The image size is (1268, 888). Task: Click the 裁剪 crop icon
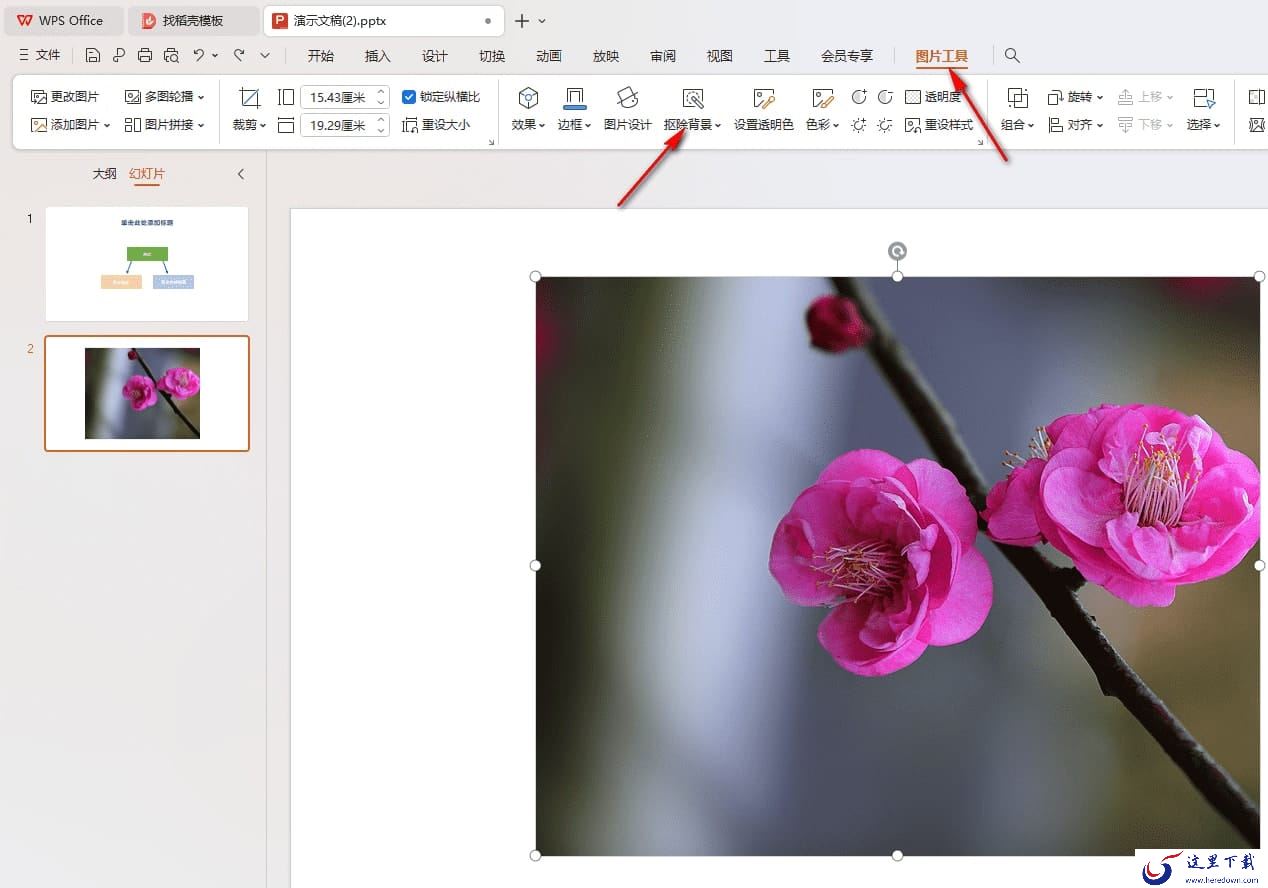(249, 98)
